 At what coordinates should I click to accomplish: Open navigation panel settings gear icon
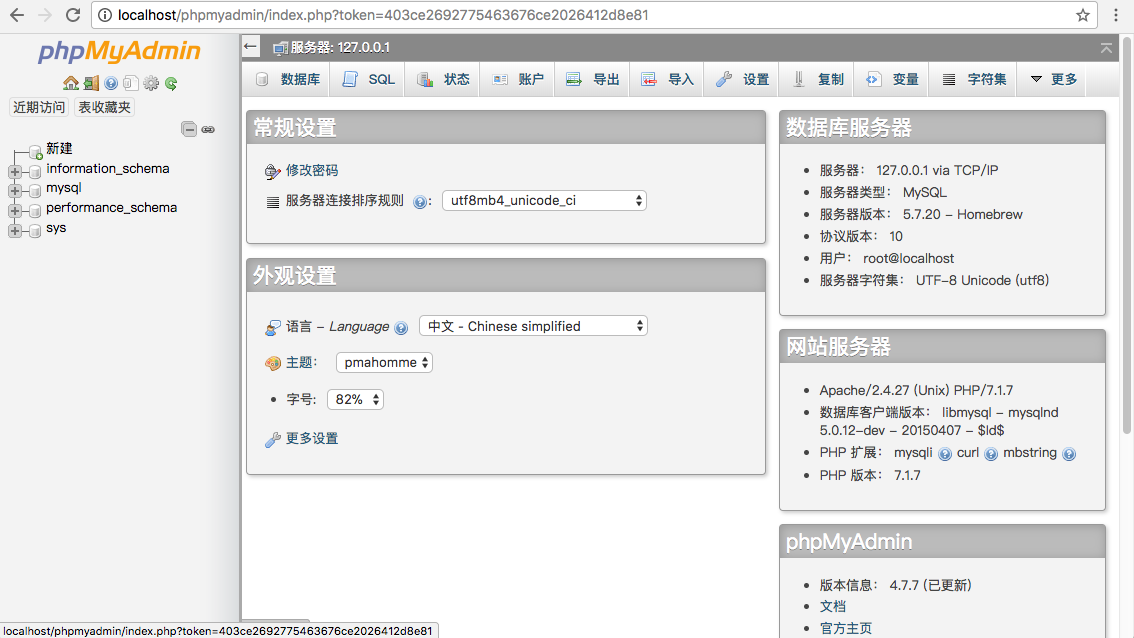tap(150, 83)
